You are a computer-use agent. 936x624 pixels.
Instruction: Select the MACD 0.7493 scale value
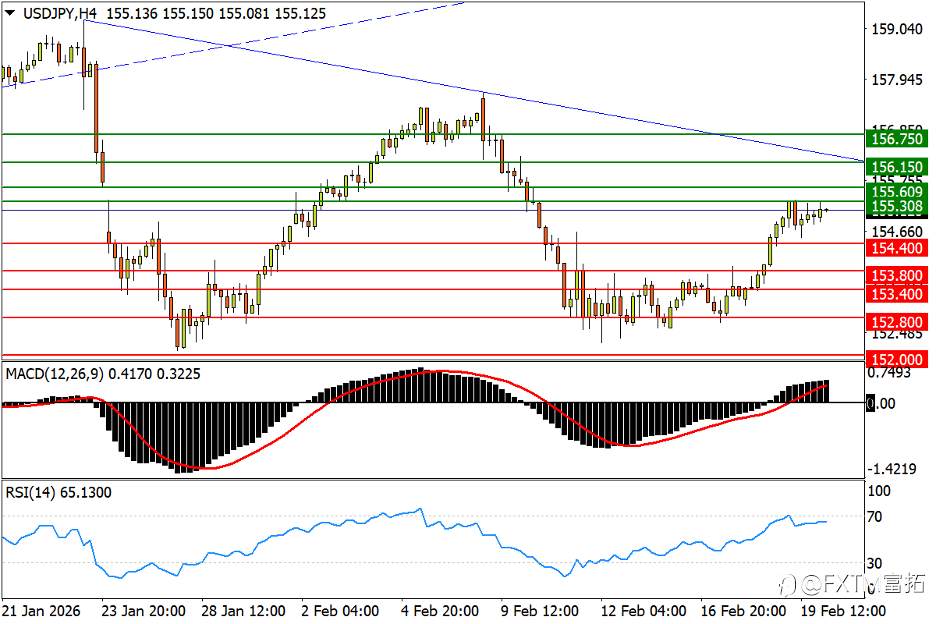889,373
